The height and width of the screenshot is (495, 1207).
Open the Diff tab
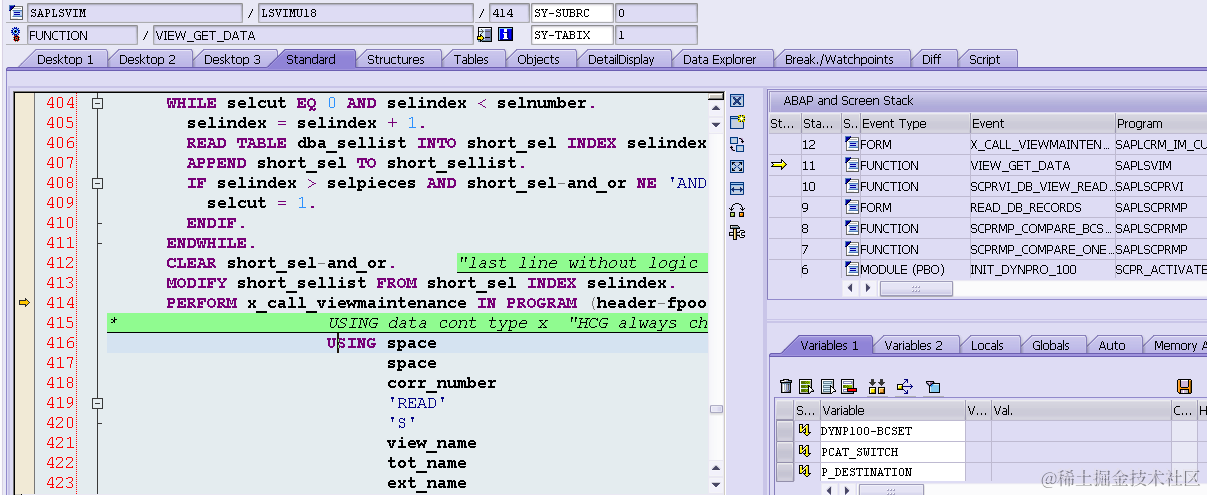[x=932, y=59]
